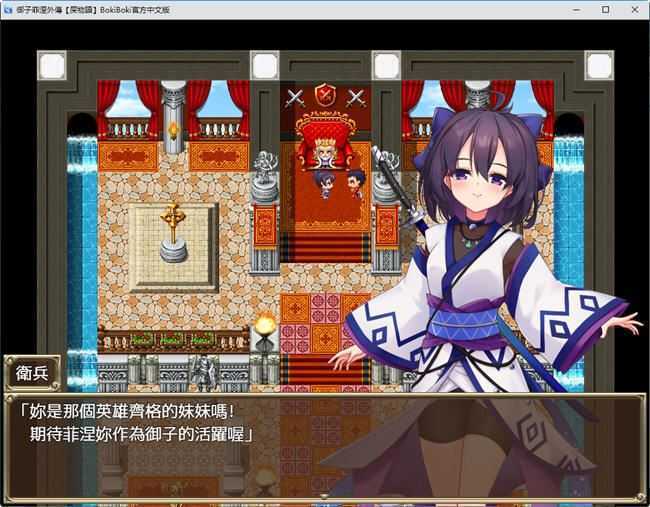The height and width of the screenshot is (507, 650).
Task: Click the wall torch on the left pillar
Action: [x=173, y=131]
